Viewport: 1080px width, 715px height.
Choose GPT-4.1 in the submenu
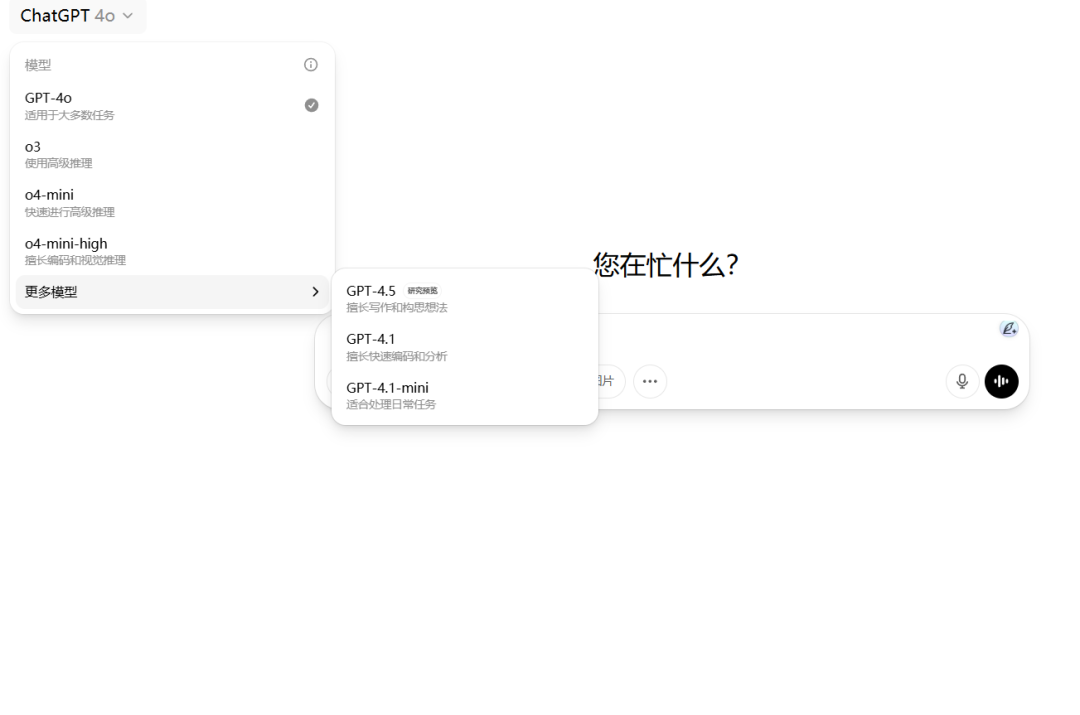click(x=465, y=346)
